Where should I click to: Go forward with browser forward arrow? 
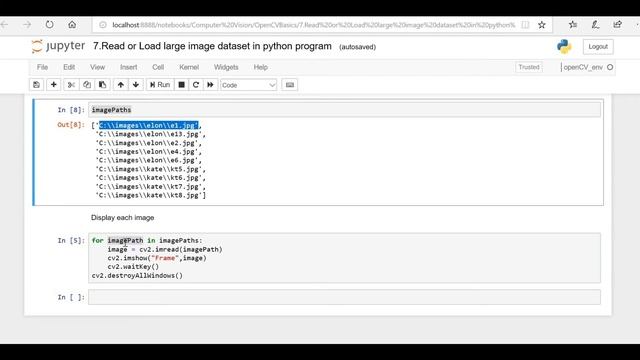pyautogui.click(x=27, y=25)
